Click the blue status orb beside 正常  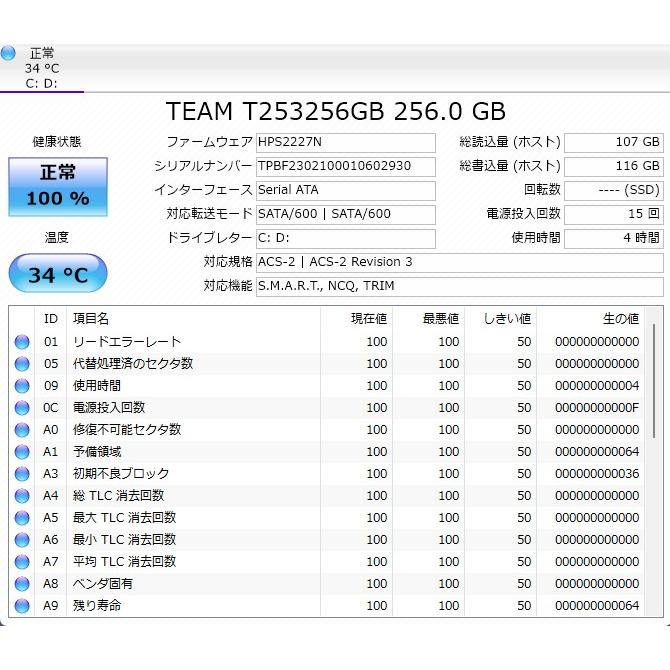(x=8, y=53)
